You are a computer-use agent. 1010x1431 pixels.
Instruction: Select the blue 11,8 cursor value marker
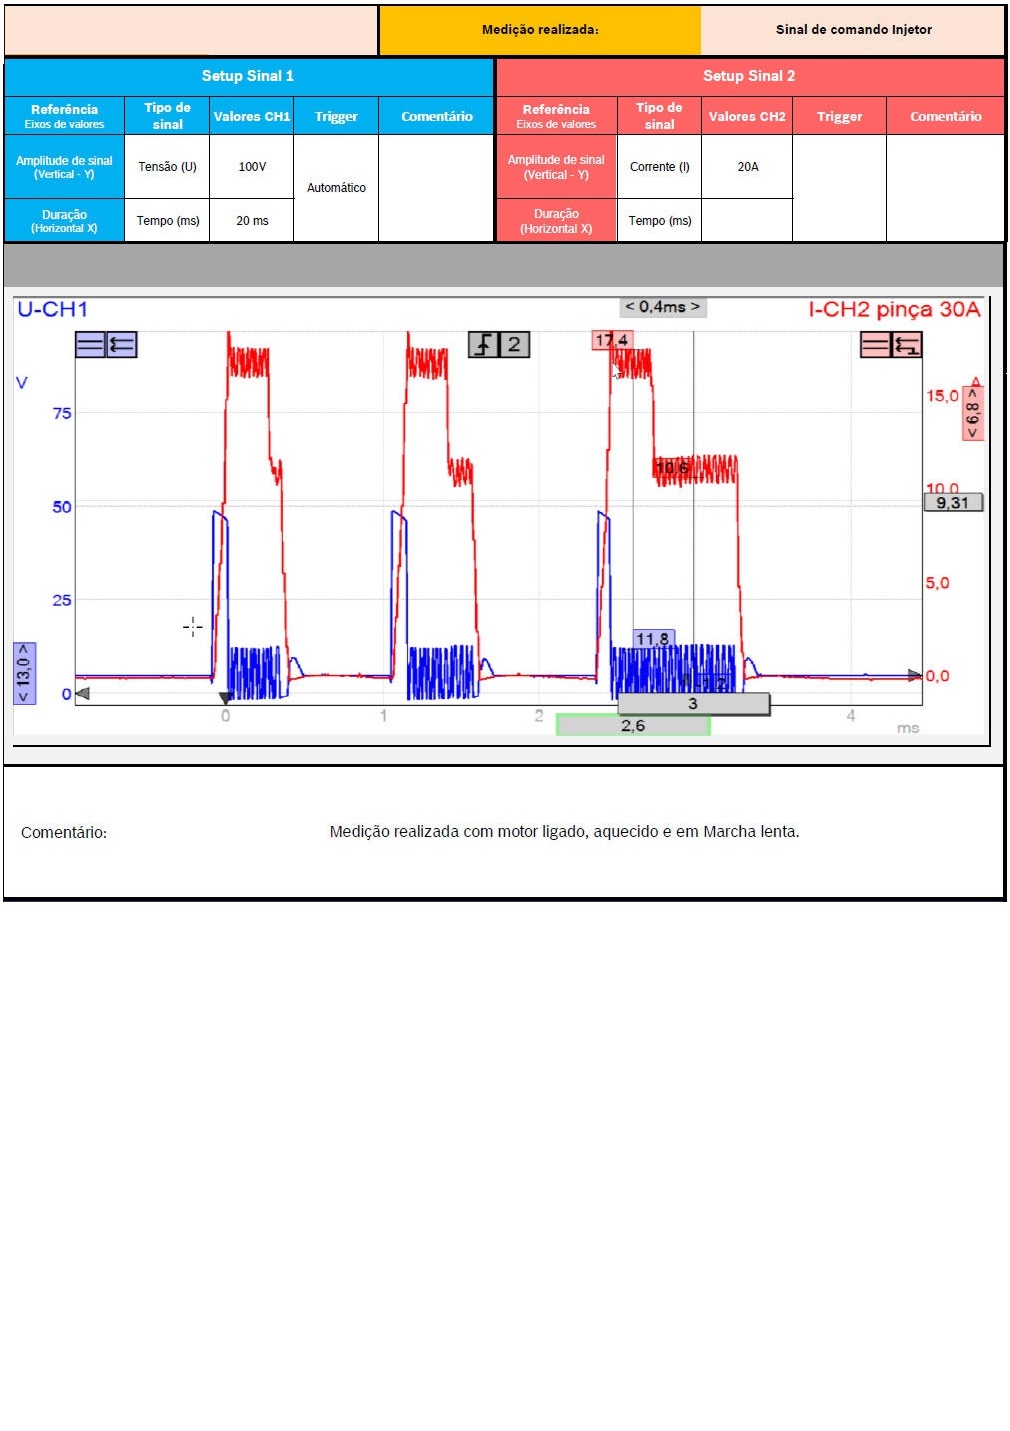pyautogui.click(x=653, y=638)
